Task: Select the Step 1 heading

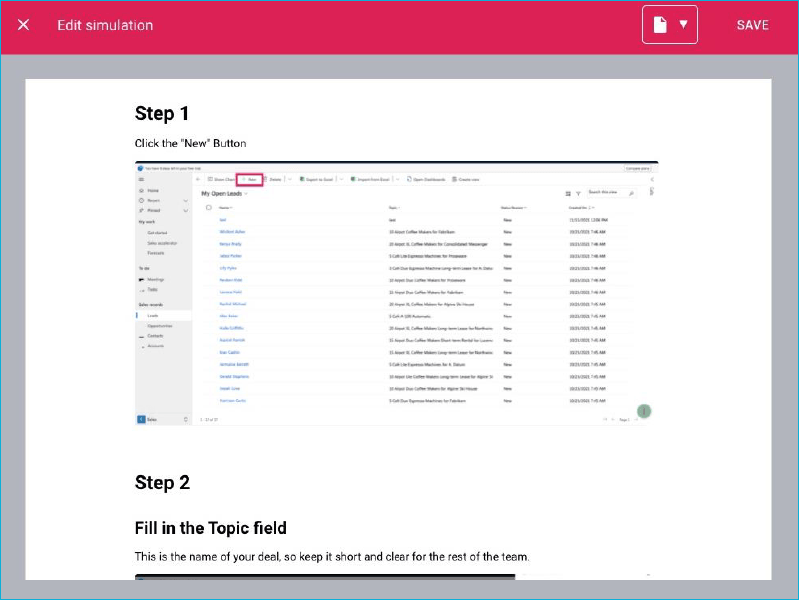Action: click(162, 113)
